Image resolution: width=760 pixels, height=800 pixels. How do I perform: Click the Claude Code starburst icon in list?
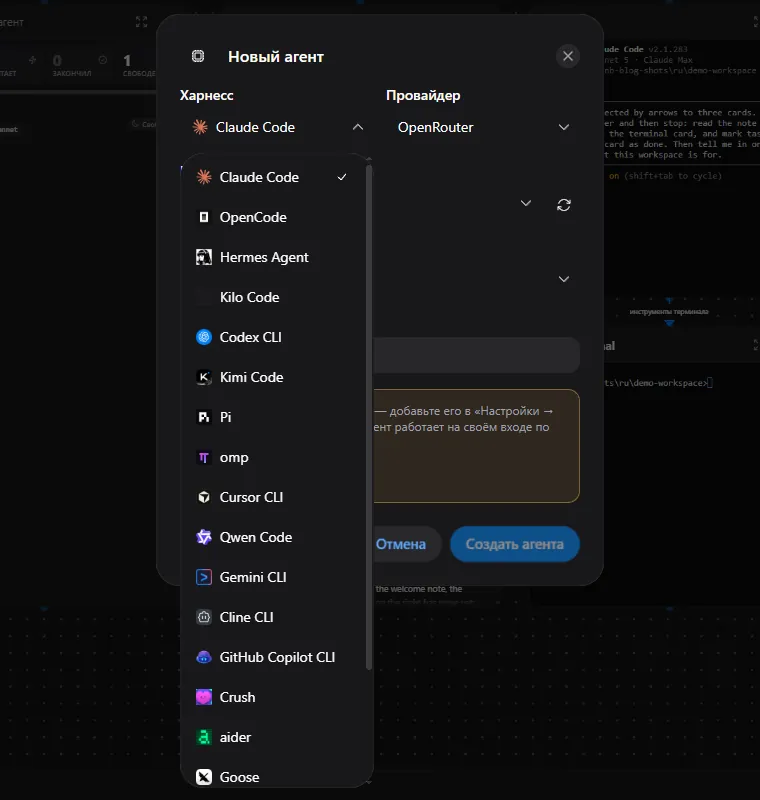(204, 177)
